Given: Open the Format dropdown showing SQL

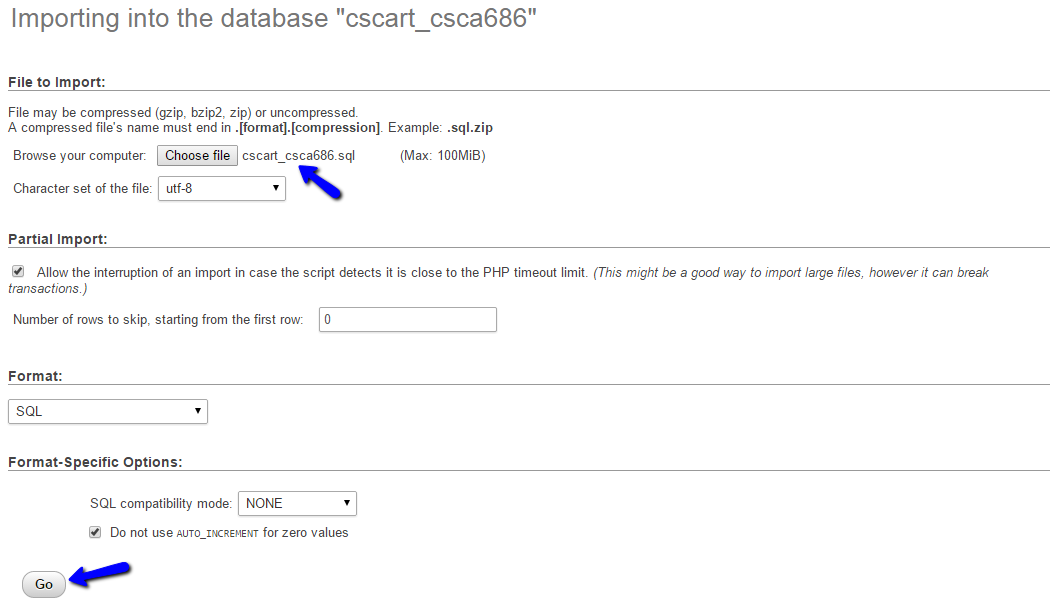Looking at the screenshot, I should point(107,411).
